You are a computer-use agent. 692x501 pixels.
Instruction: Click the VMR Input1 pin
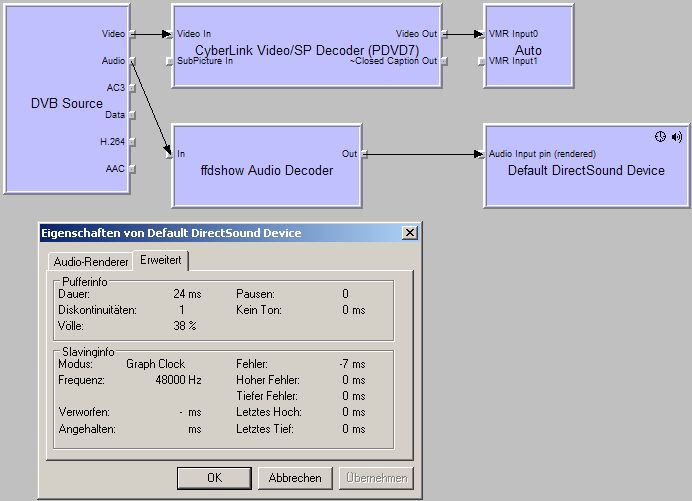pyautogui.click(x=481, y=61)
